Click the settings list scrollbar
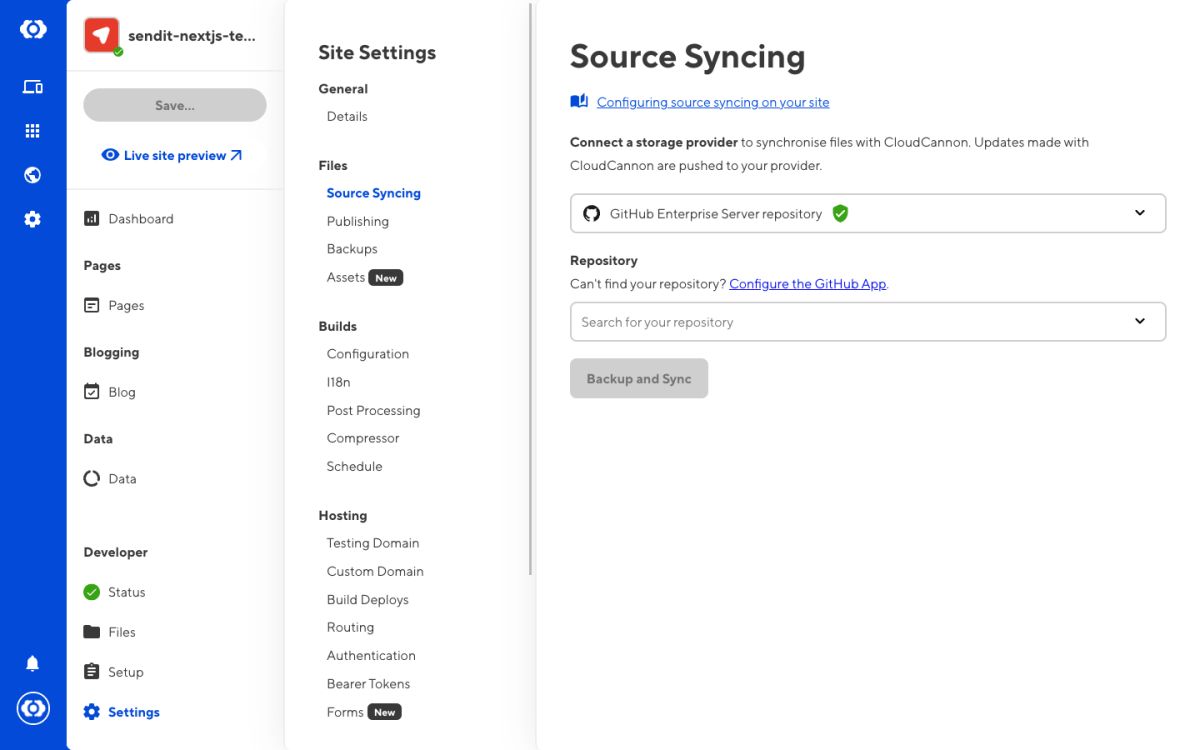Image resolution: width=1200 pixels, height=750 pixels. click(531, 290)
